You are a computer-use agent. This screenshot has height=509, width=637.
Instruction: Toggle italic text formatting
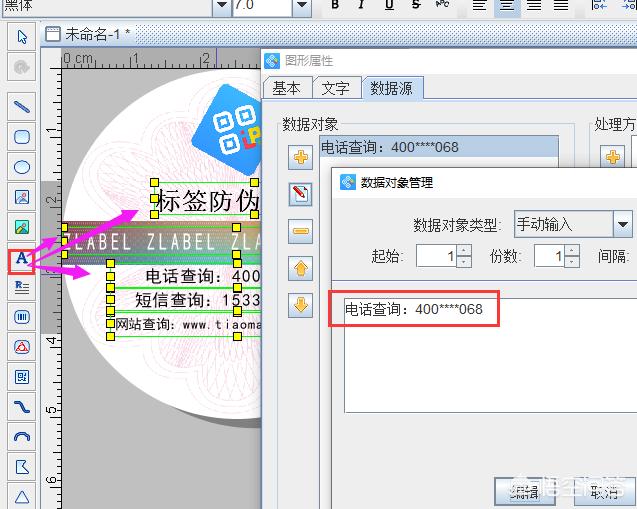(361, 5)
